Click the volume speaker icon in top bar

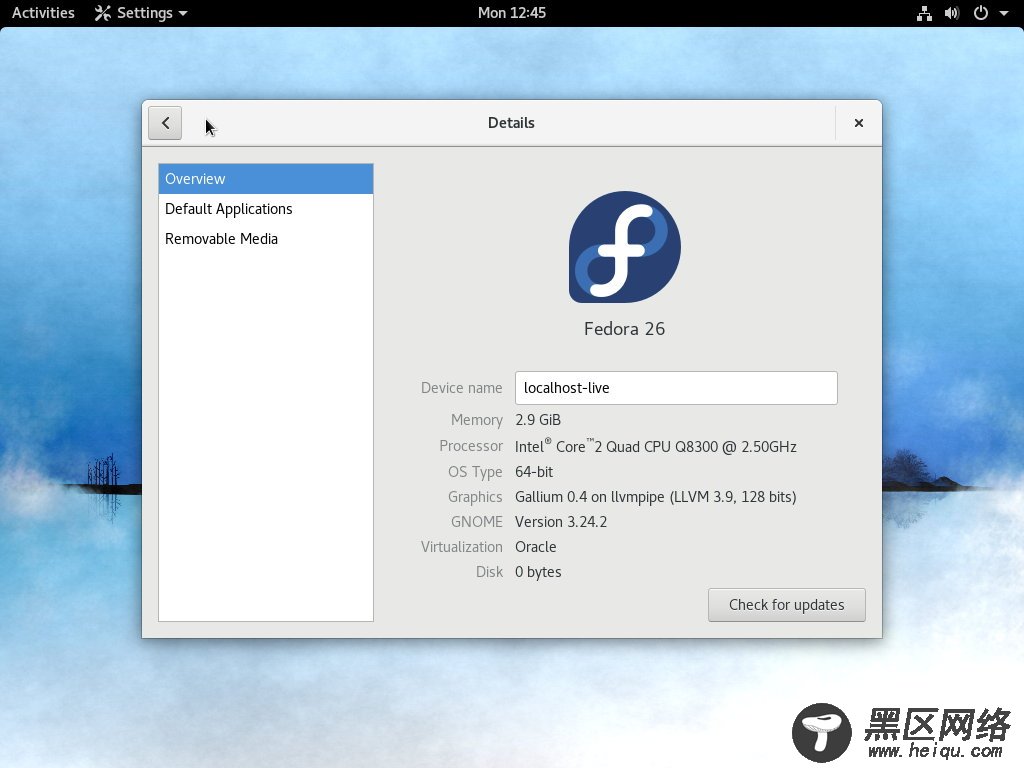coord(952,13)
